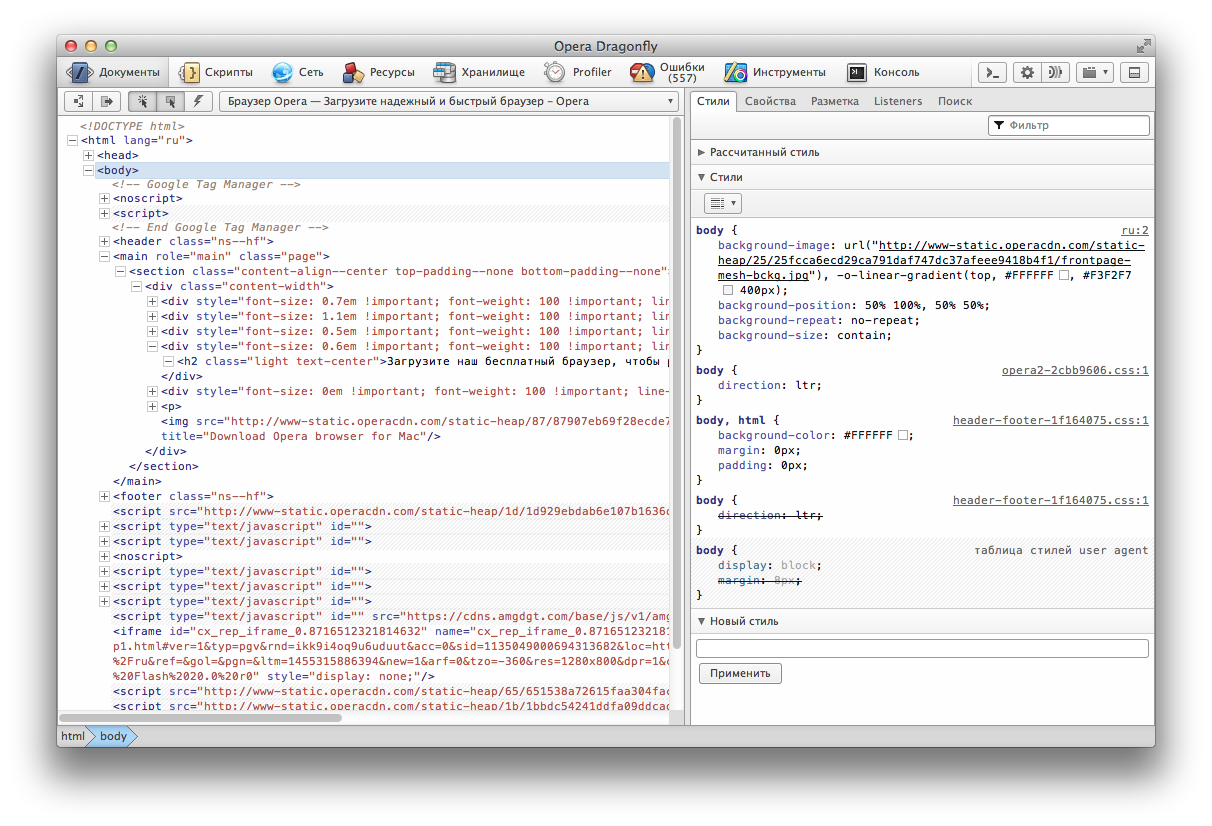This screenshot has height=826, width=1212.
Task: Click the color swatch next to #F3F2F7
Action: [x=728, y=289]
